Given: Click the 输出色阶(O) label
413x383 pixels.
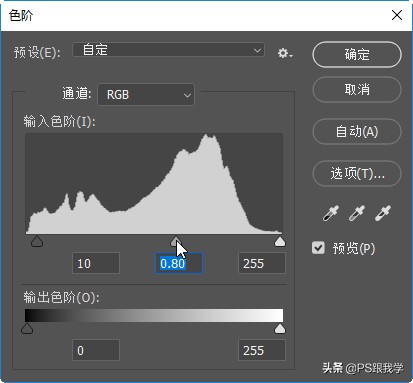Looking at the screenshot, I should point(61,297).
